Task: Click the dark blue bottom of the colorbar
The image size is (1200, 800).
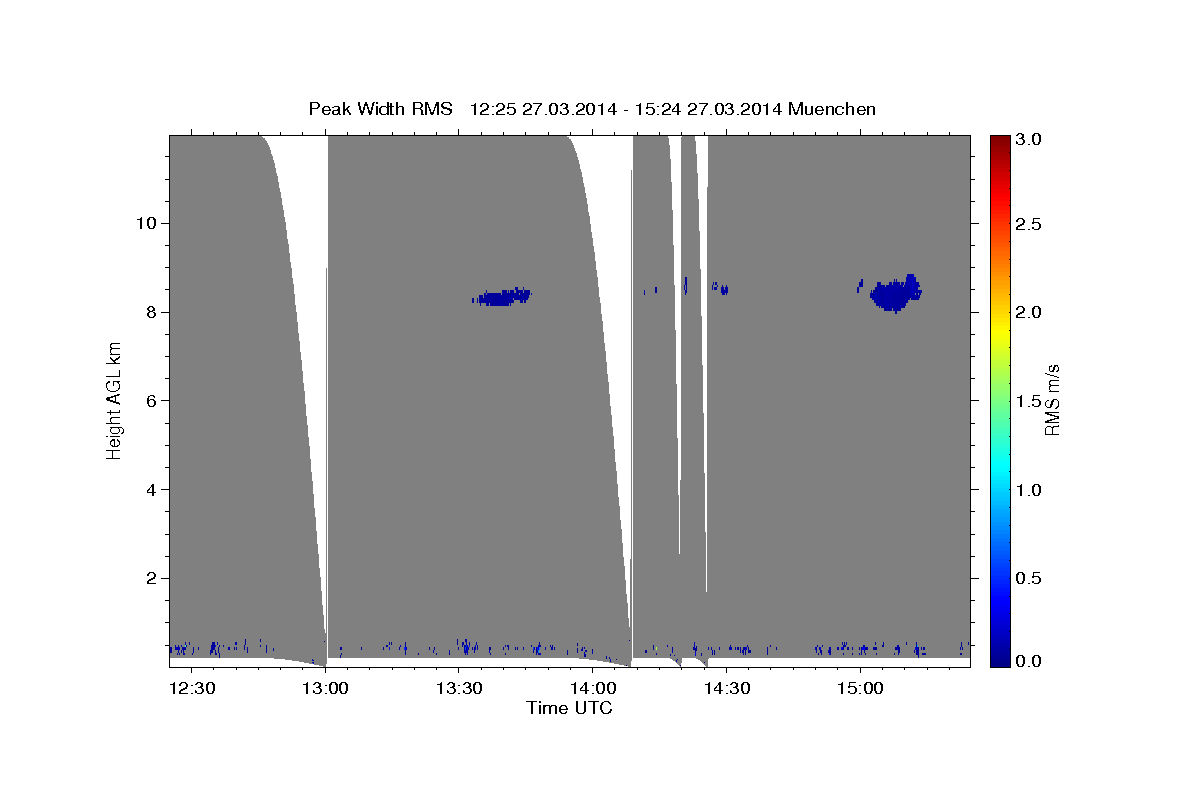Action: tap(1000, 660)
